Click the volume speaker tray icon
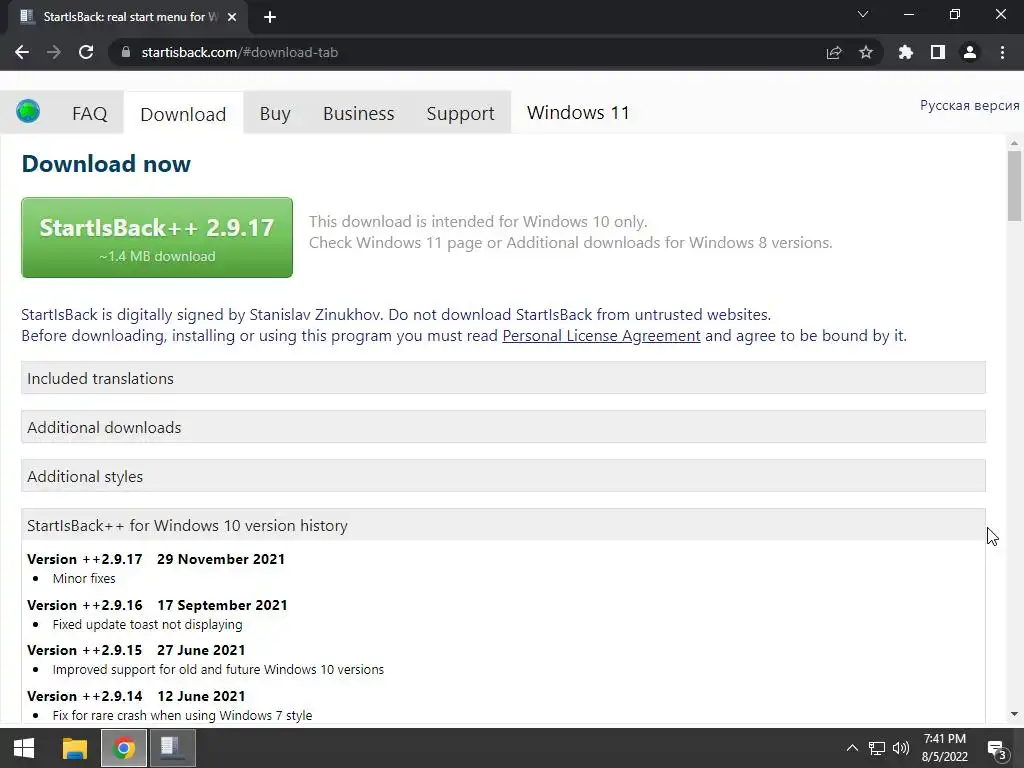1024x768 pixels. 901,748
